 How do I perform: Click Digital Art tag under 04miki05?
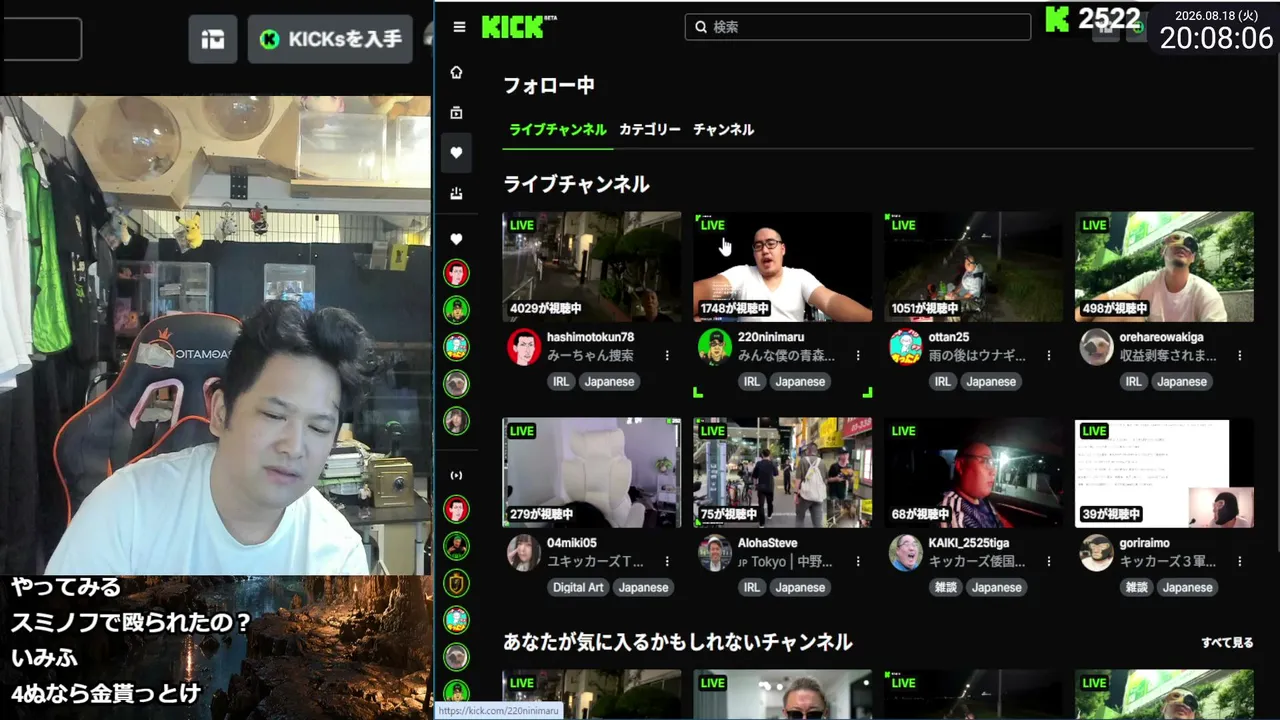pyautogui.click(x=578, y=588)
